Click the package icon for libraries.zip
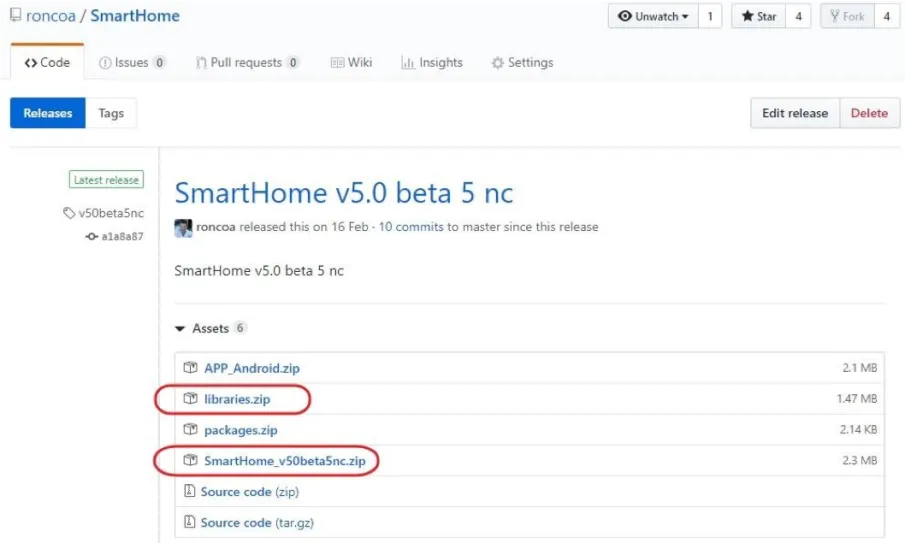The image size is (905, 543). coord(190,398)
